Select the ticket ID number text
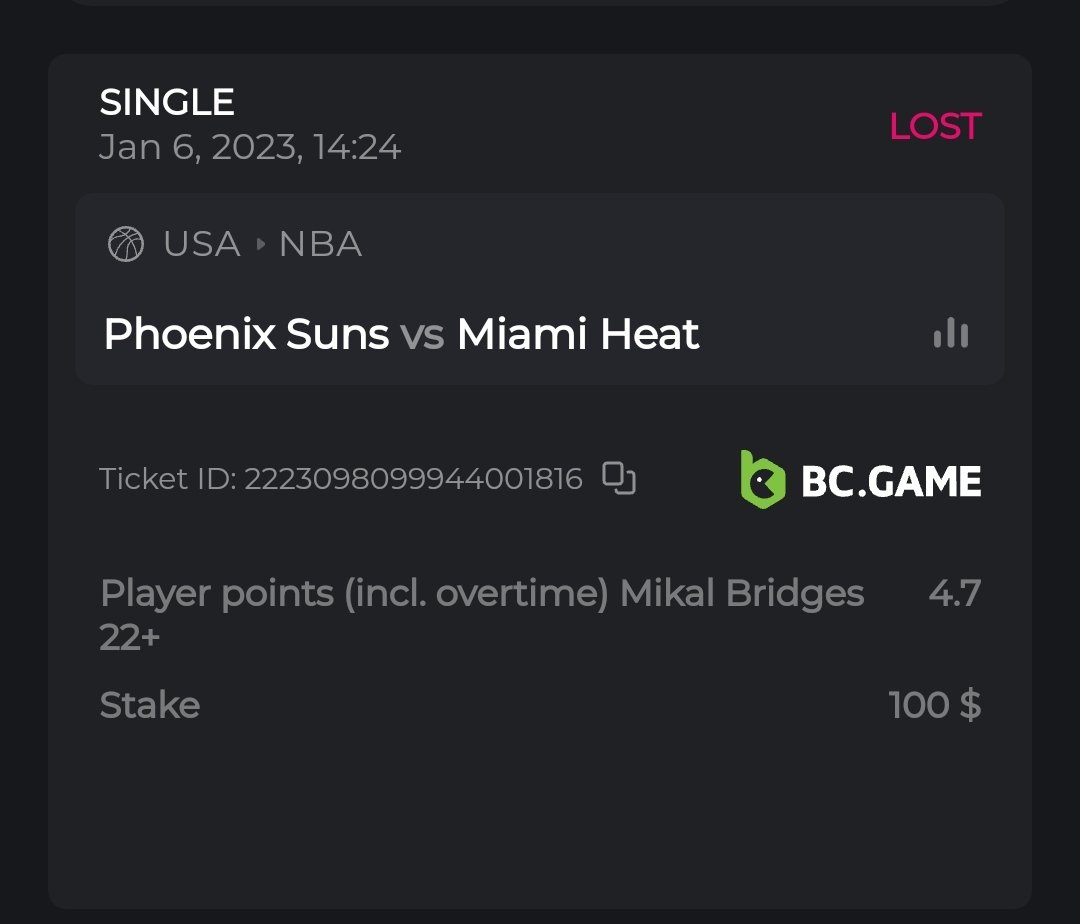 pos(413,479)
